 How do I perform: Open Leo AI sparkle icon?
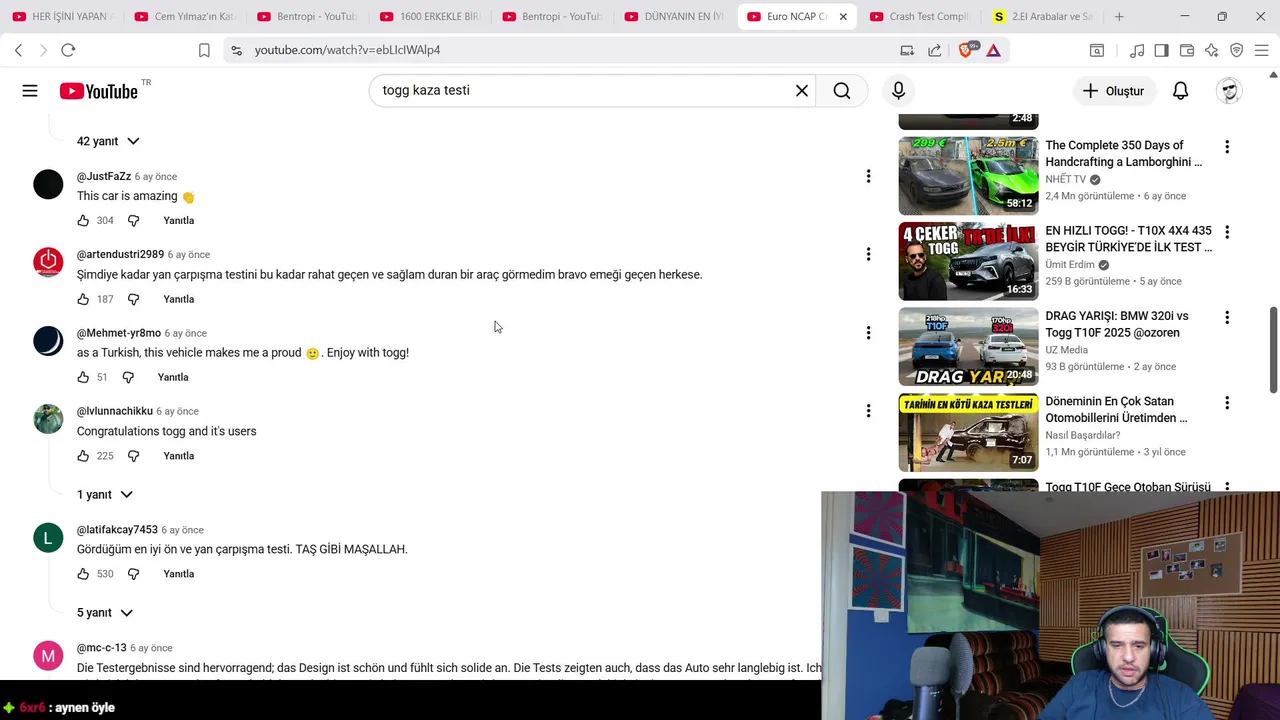[1211, 50]
